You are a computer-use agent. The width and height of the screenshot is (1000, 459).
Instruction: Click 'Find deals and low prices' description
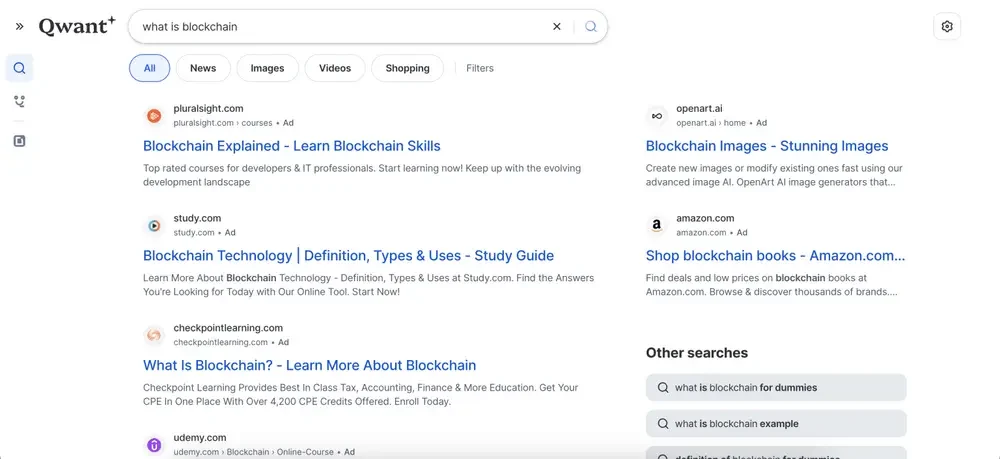(x=772, y=285)
